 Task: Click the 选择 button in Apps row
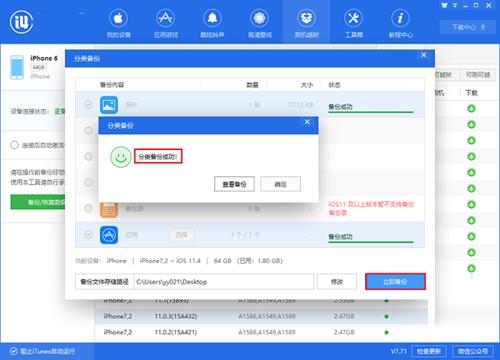(181, 235)
